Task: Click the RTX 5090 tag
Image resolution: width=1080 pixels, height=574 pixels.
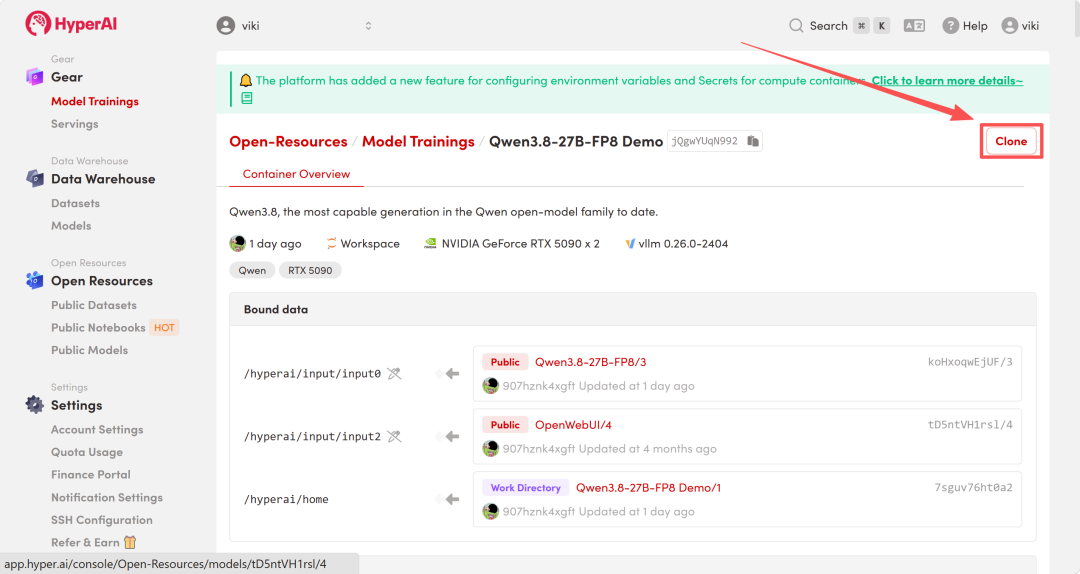Action: coord(310,270)
